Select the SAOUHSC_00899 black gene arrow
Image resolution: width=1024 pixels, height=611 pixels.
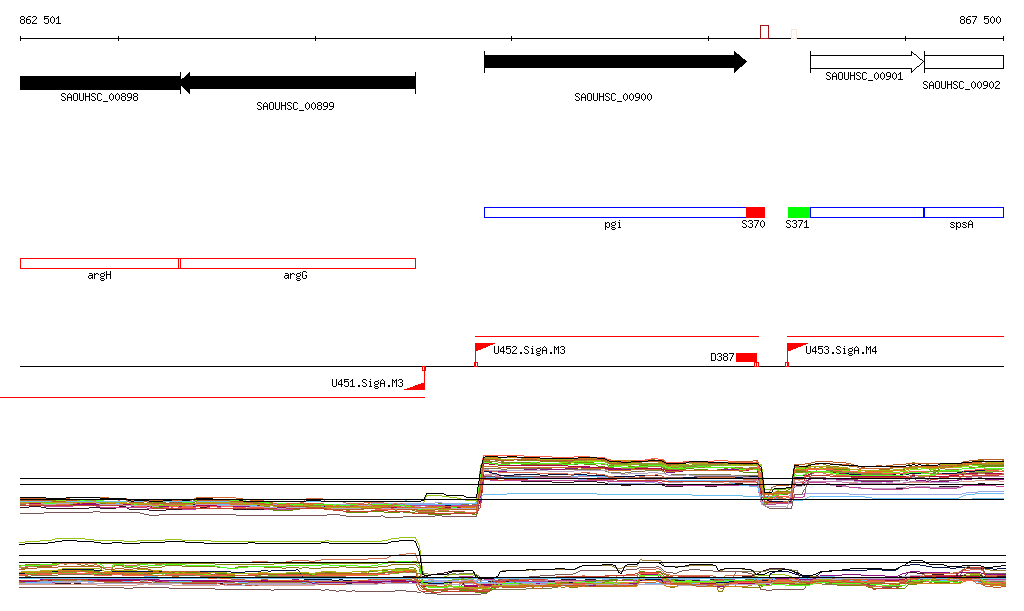click(x=298, y=83)
